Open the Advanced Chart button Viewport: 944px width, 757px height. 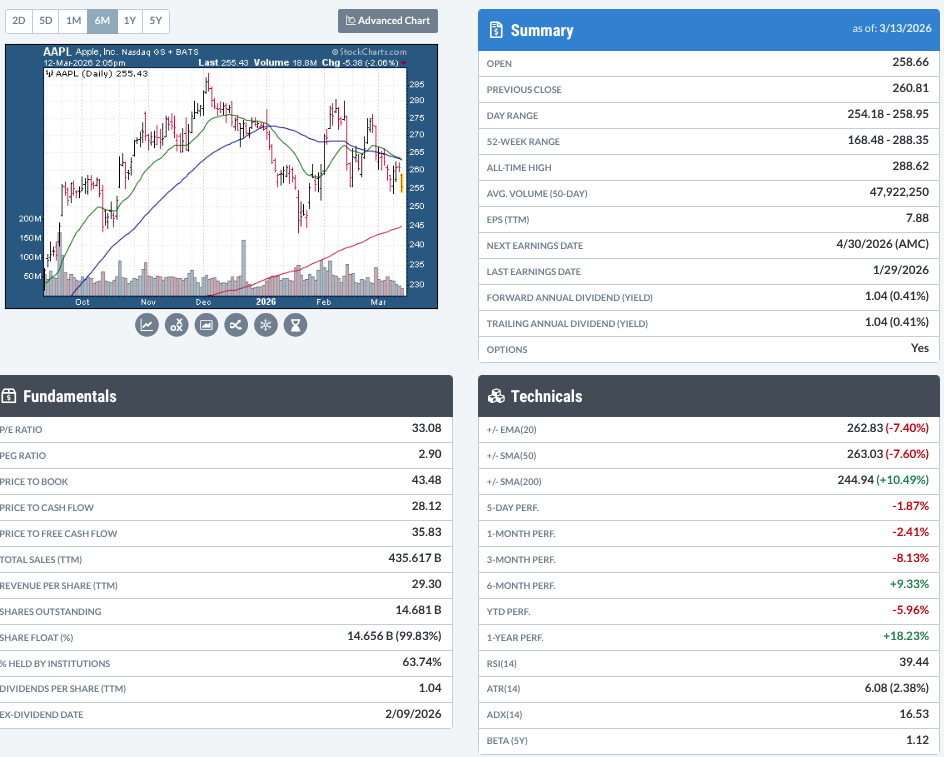388,21
